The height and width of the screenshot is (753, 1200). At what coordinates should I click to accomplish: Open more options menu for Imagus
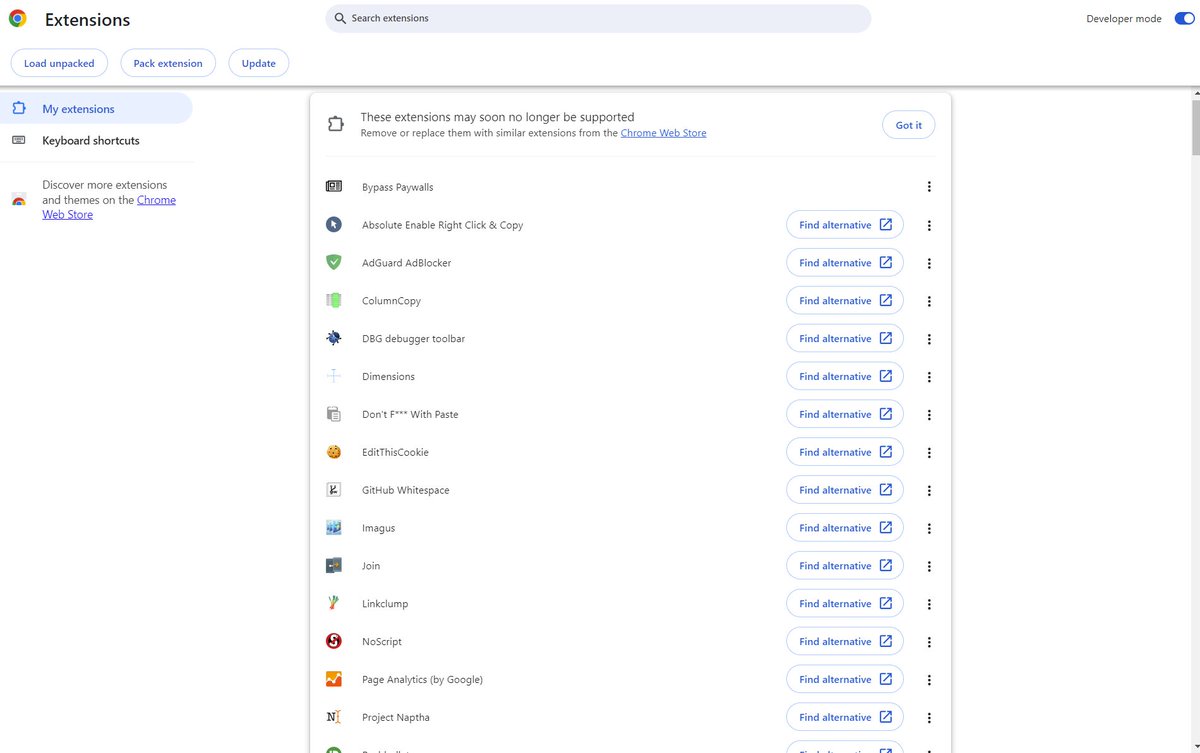(x=929, y=528)
